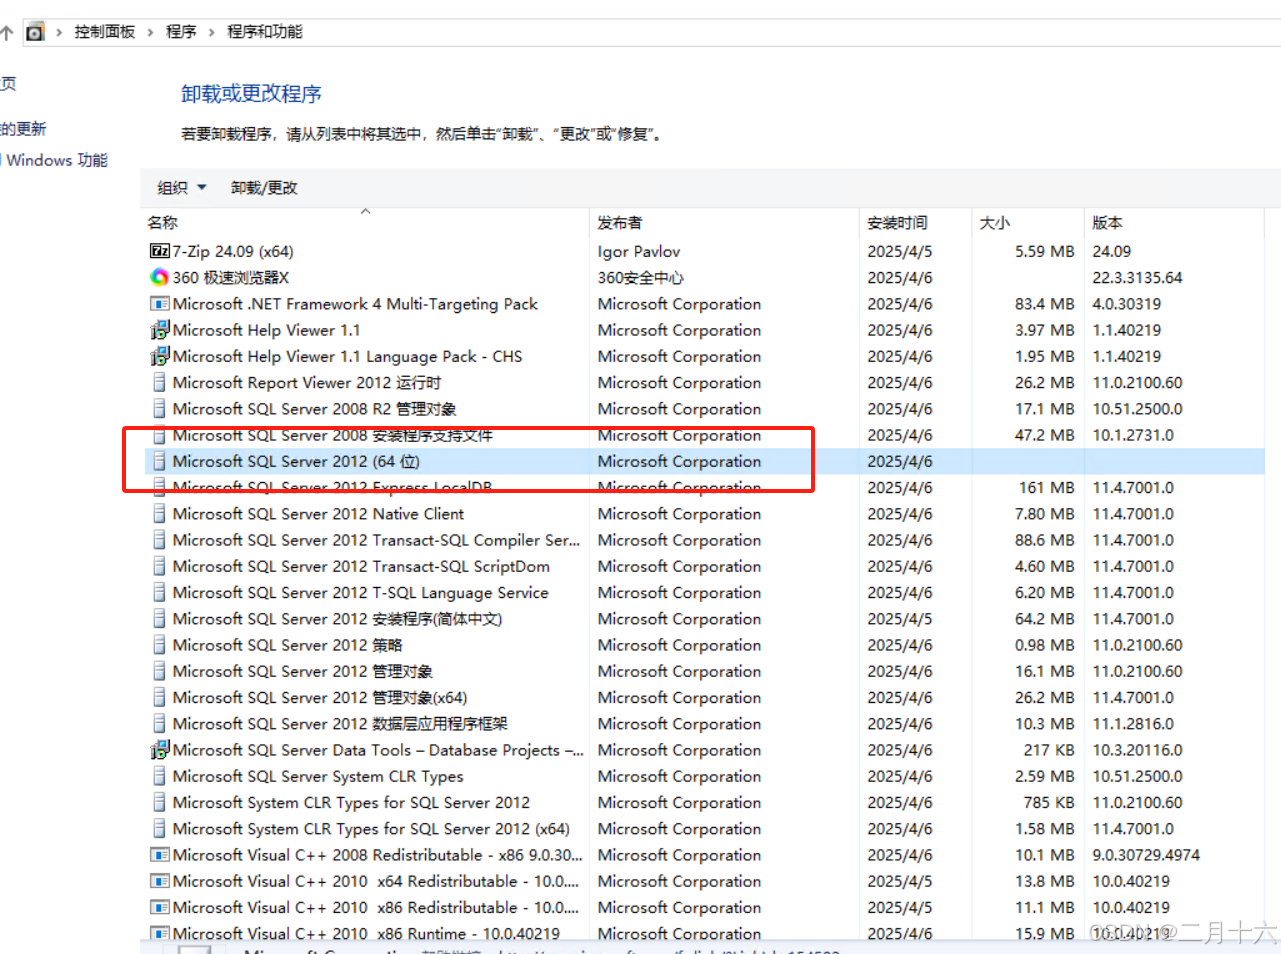Click the 47.2 MB size cell
This screenshot has height=954, width=1281.
[x=1045, y=435]
